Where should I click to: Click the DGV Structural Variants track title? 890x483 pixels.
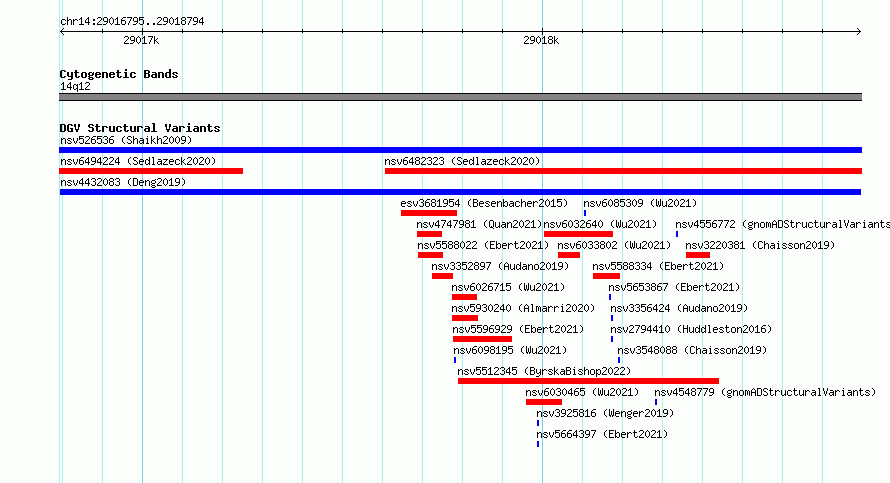coord(140,128)
